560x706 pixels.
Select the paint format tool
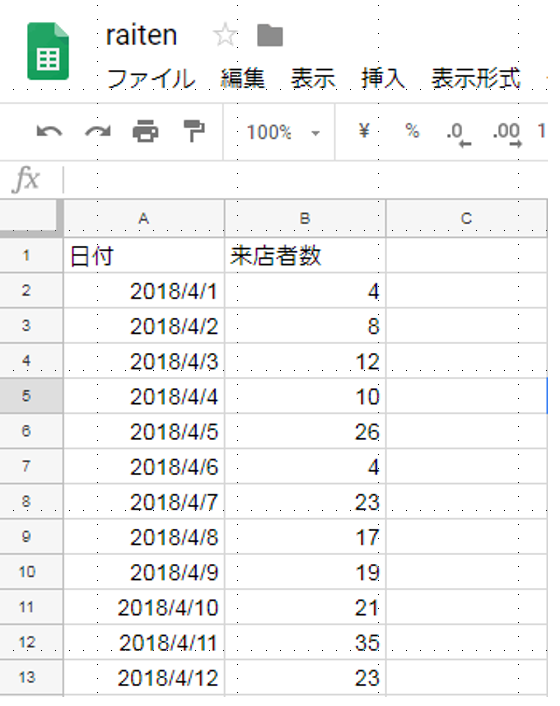tap(194, 131)
